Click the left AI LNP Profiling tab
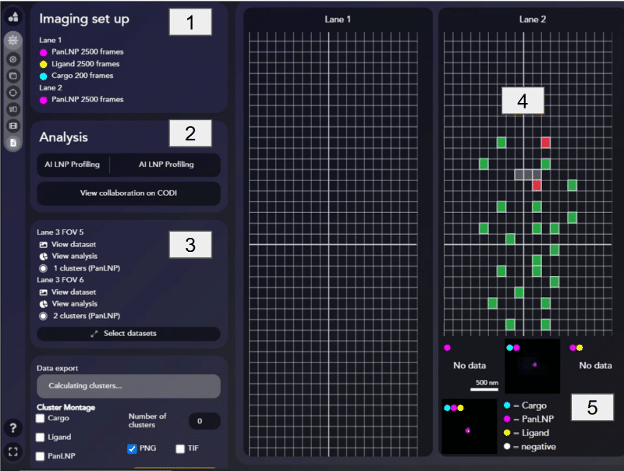The height and width of the screenshot is (471, 624). (x=72, y=164)
